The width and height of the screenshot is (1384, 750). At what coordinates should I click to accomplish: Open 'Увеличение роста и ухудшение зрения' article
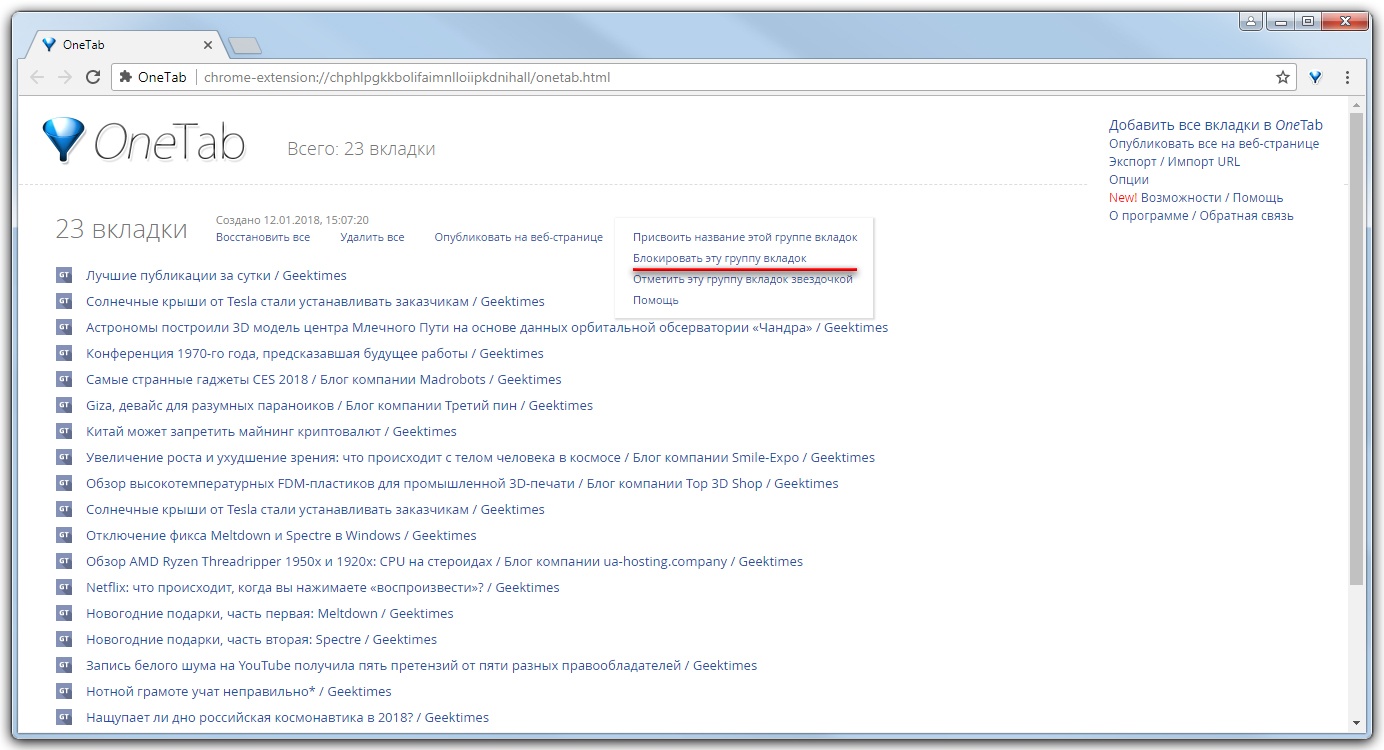(x=480, y=457)
